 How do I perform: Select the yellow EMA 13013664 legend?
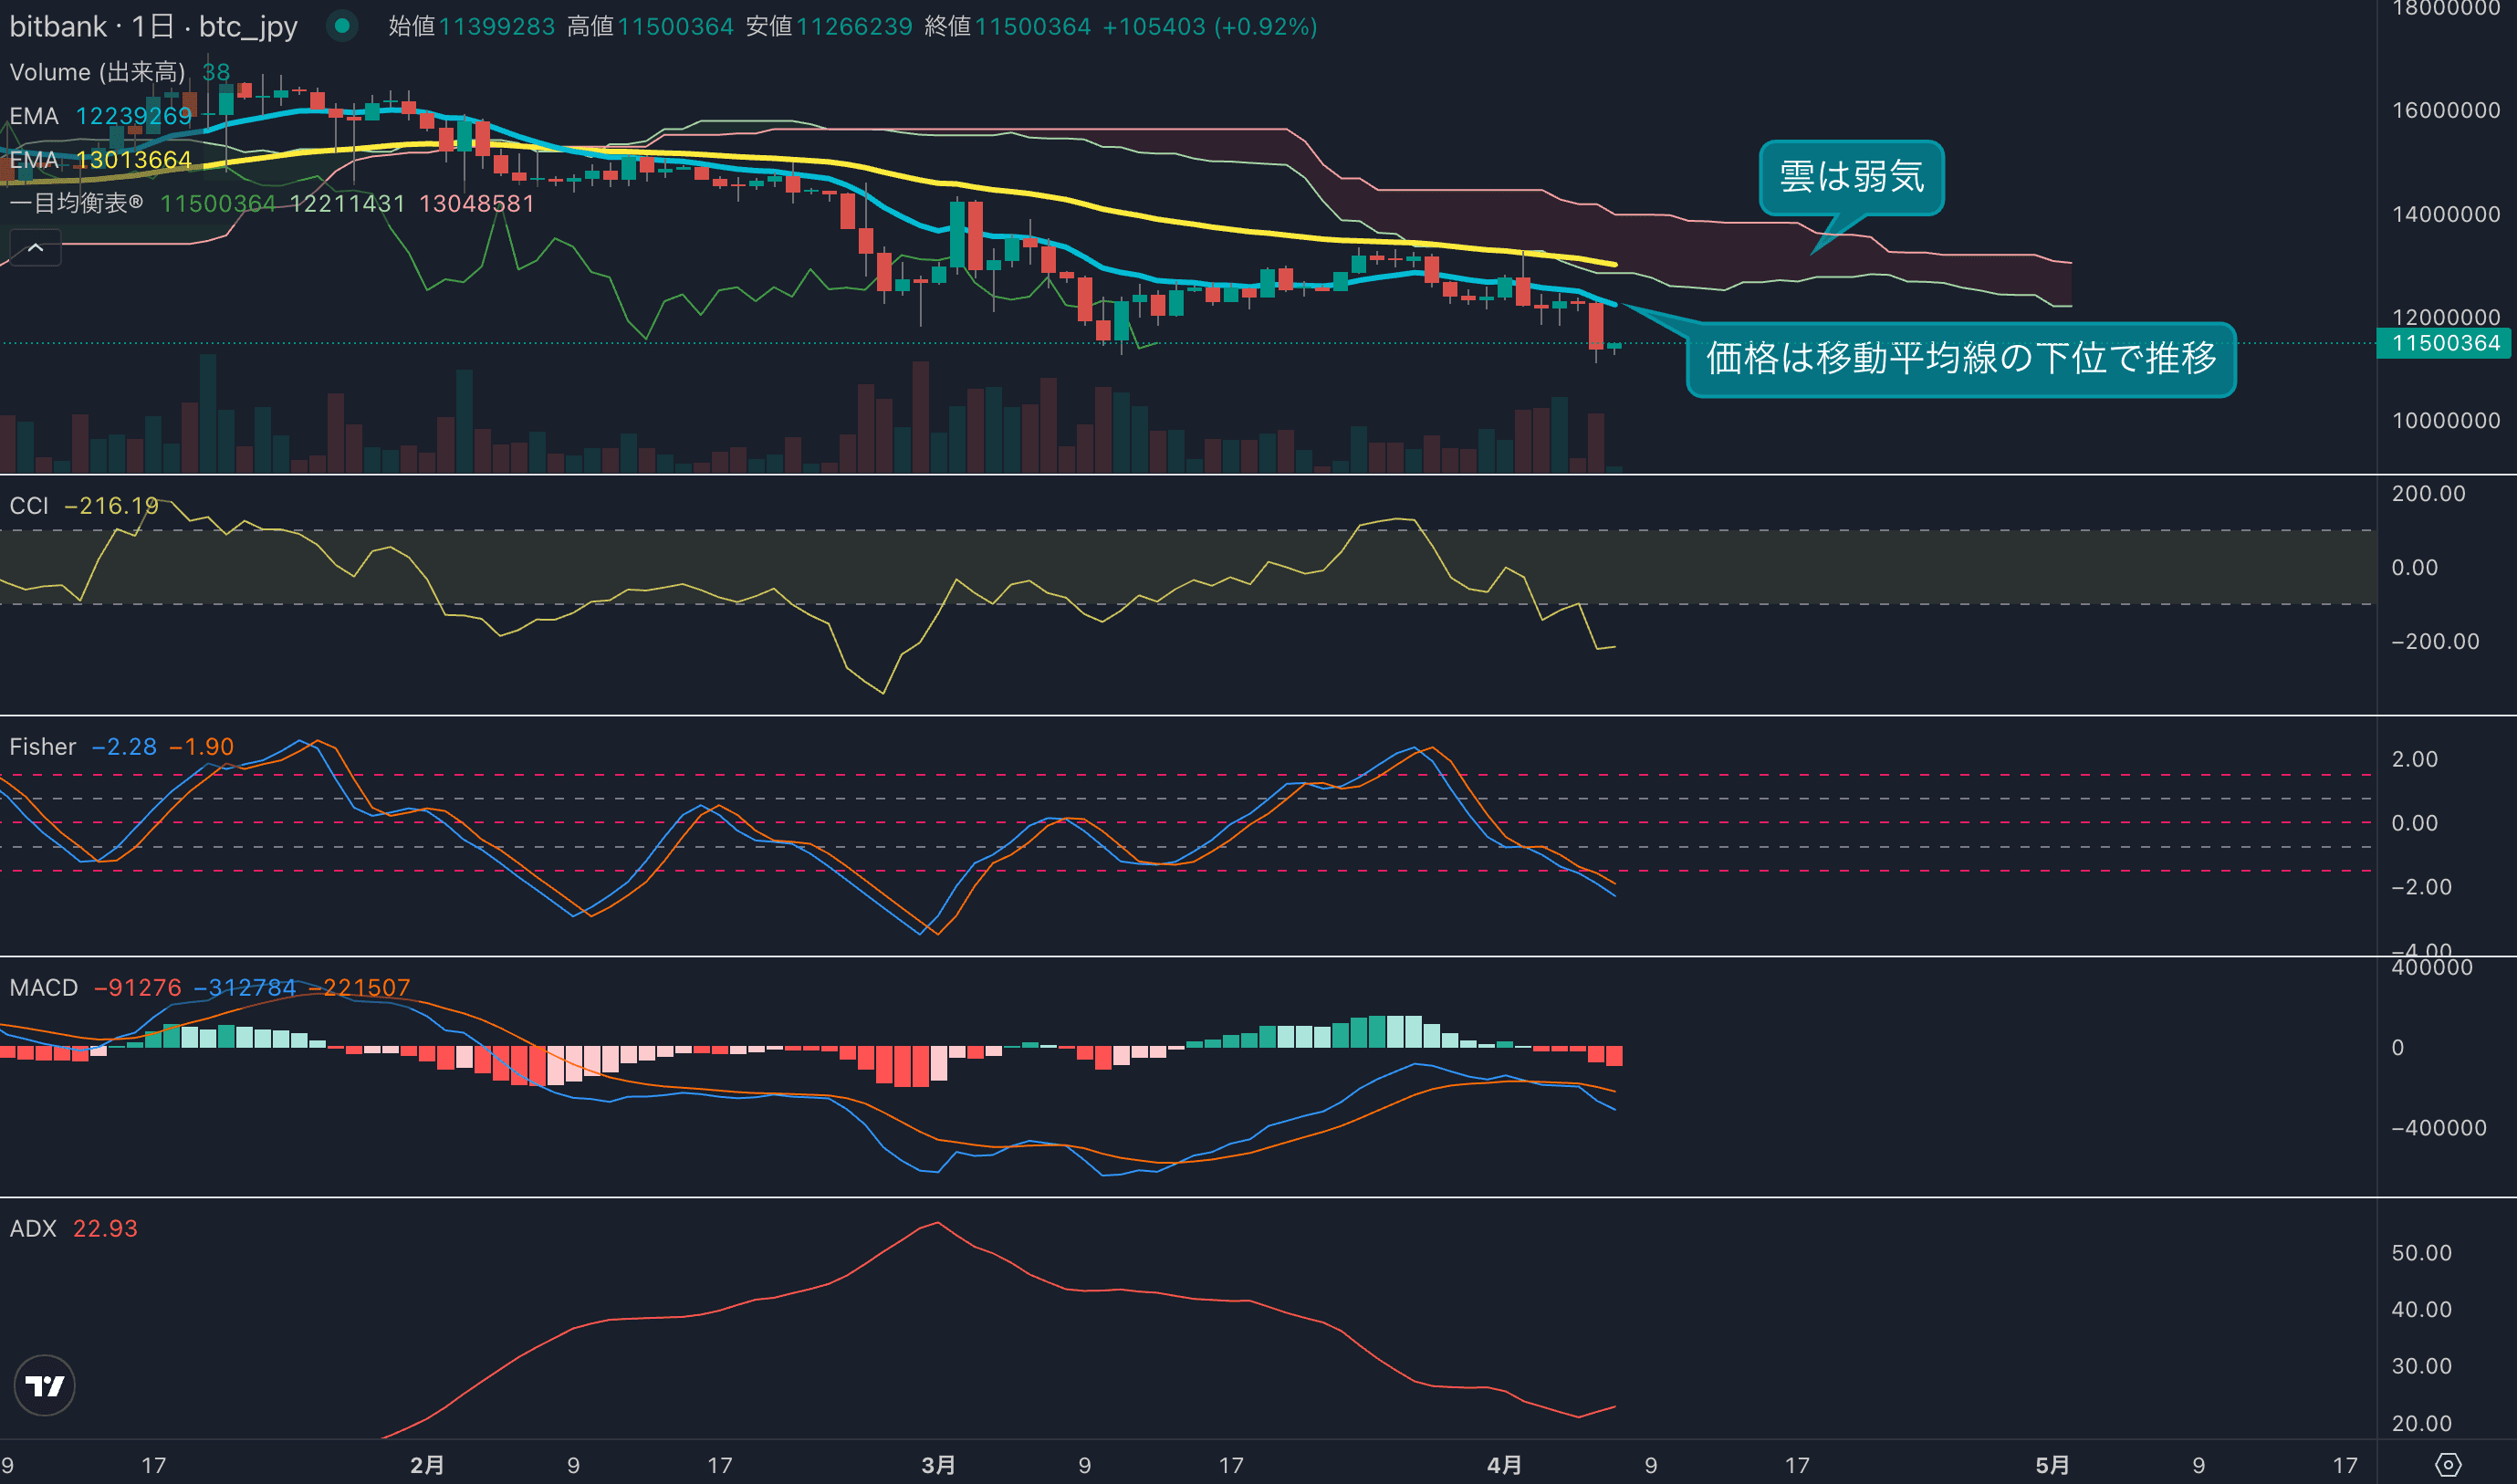pos(100,160)
